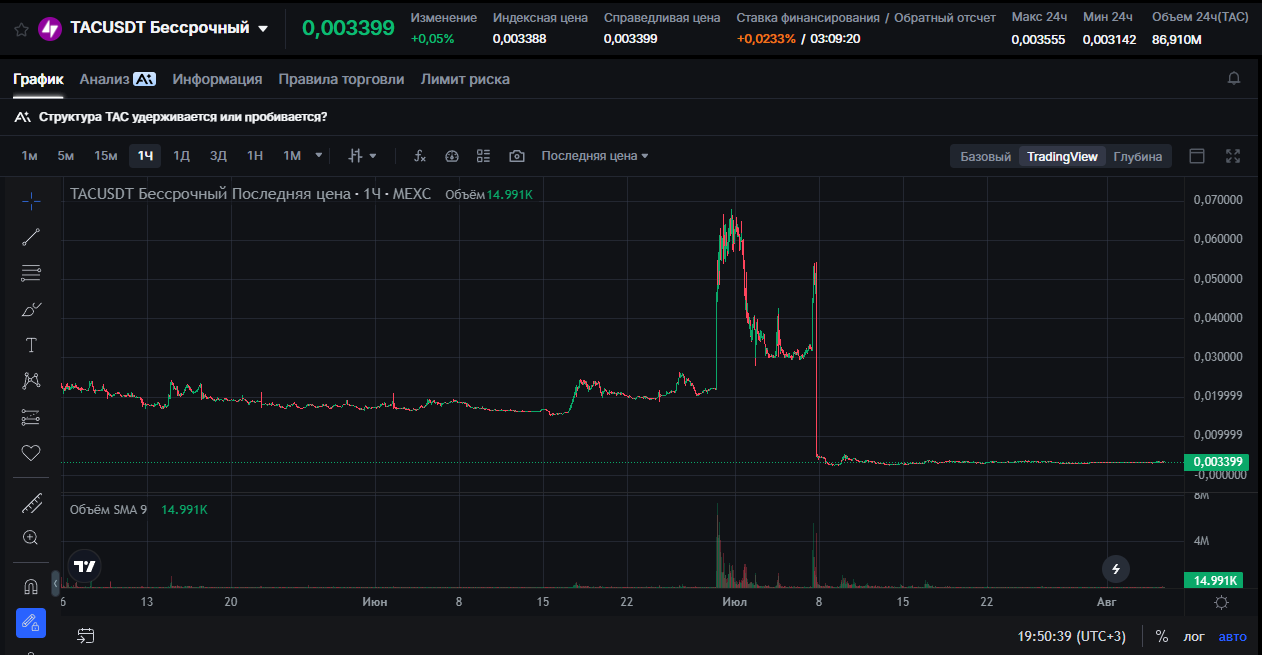
Task: Select the 15м timeframe
Action: (105, 156)
